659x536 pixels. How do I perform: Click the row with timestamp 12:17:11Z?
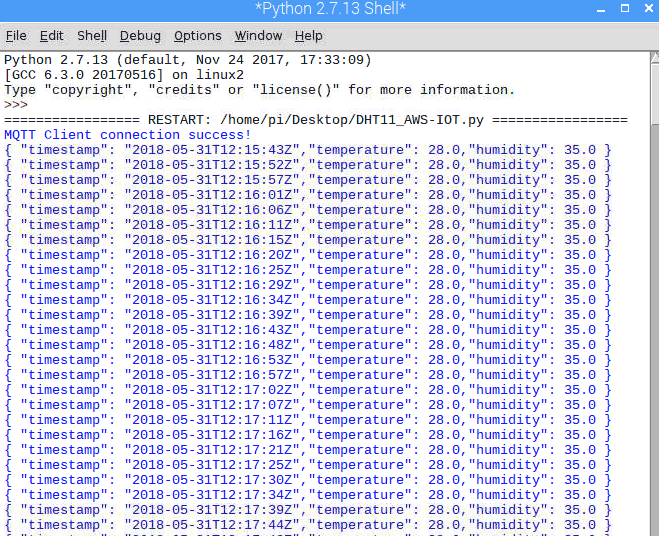pos(308,420)
